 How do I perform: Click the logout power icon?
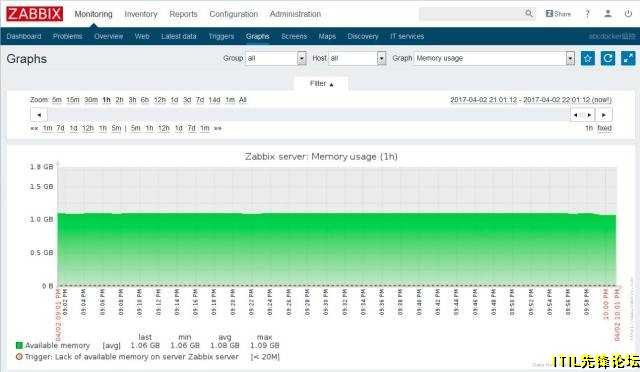point(628,13)
